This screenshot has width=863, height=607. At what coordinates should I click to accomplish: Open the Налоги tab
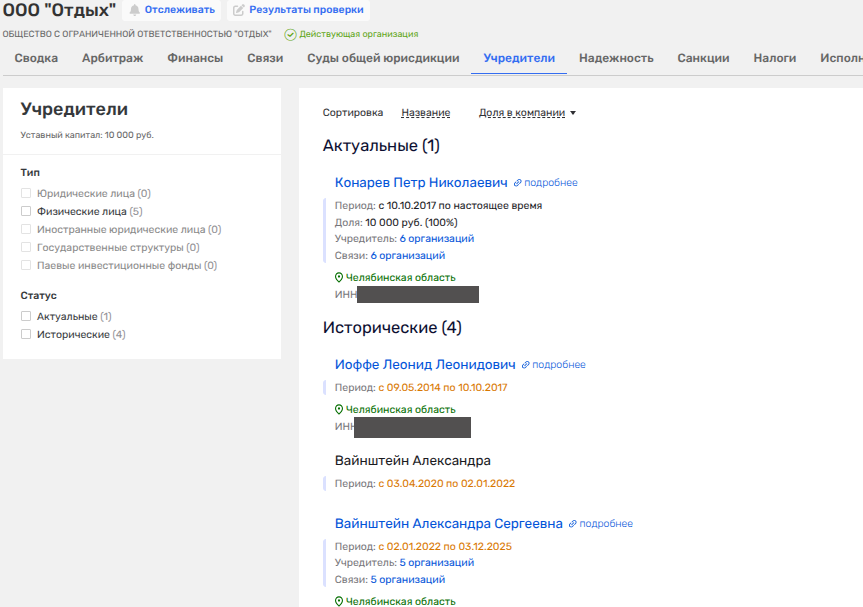click(774, 58)
